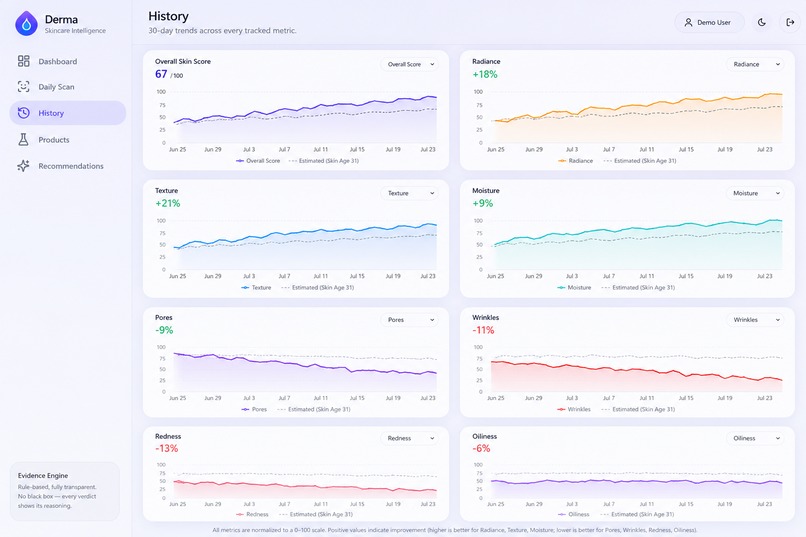Image resolution: width=806 pixels, height=537 pixels.
Task: Click the Dashboard grid icon
Action: click(x=24, y=61)
